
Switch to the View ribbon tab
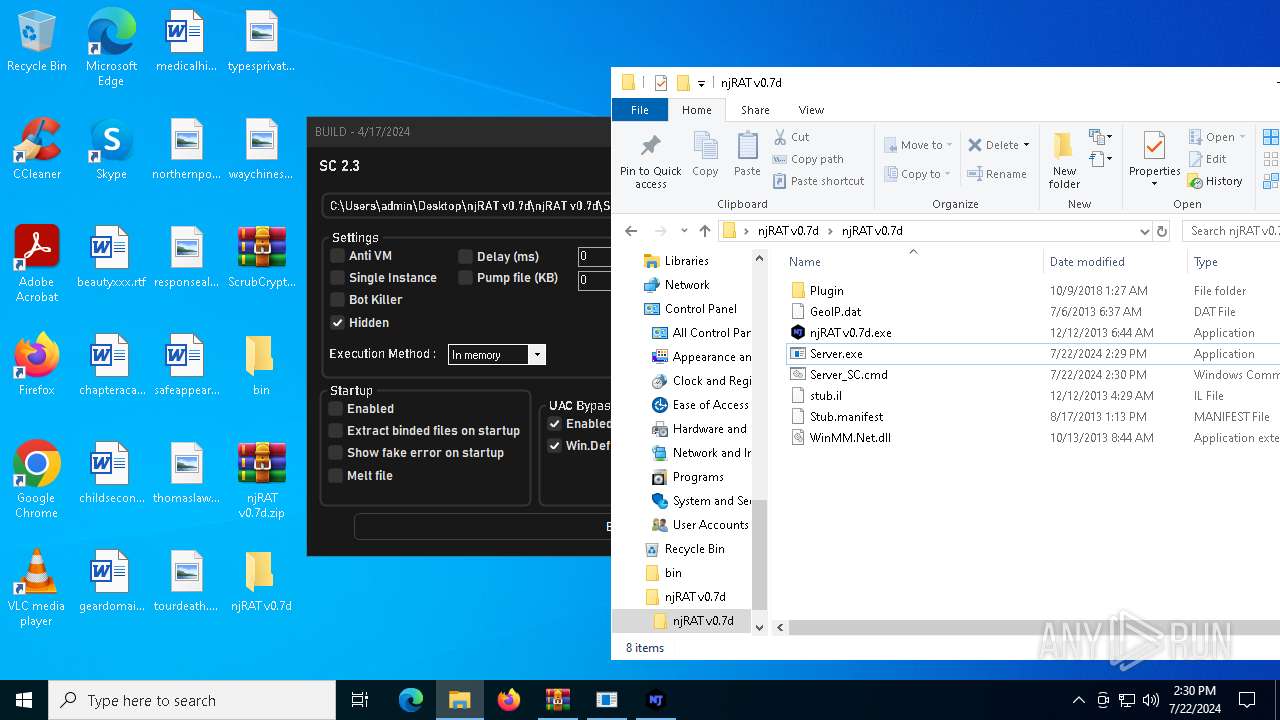coord(811,110)
